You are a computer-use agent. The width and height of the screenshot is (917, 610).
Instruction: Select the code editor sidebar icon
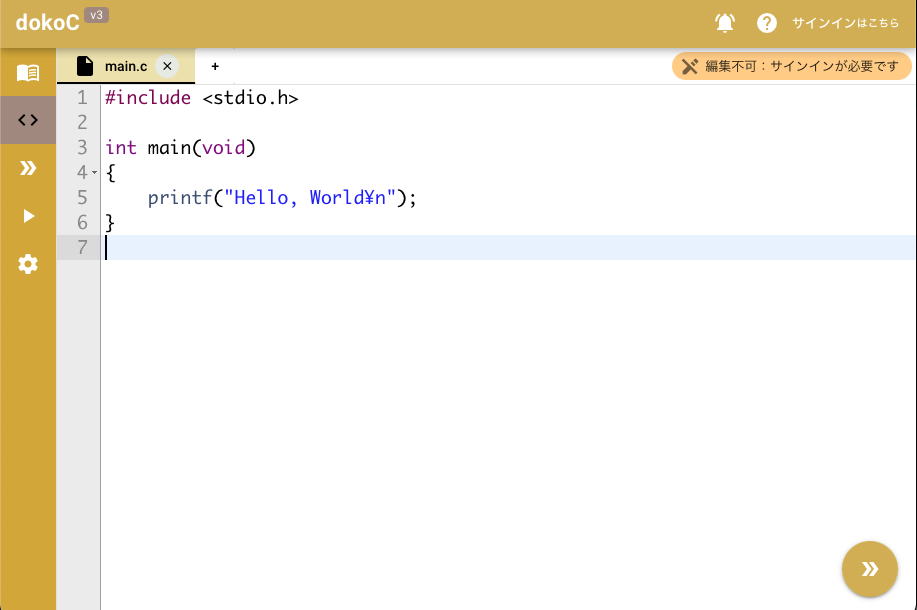coord(28,121)
